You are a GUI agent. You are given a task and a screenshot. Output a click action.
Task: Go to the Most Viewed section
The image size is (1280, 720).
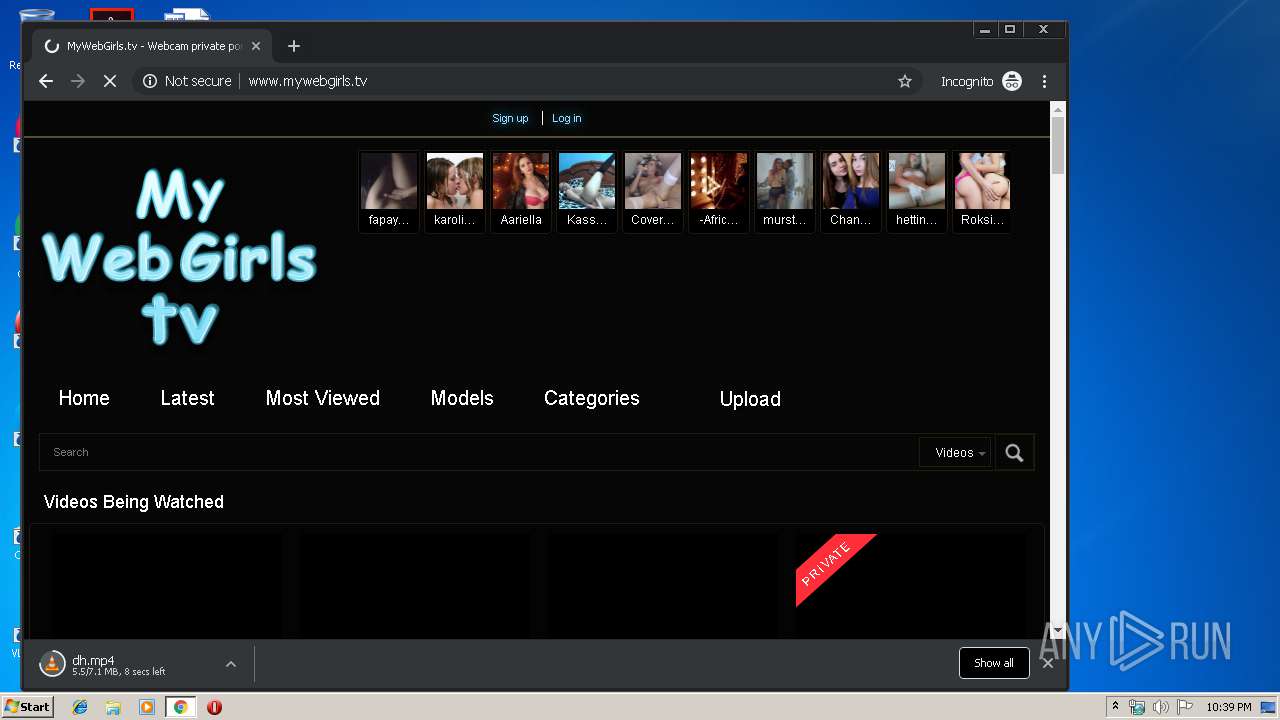coord(322,398)
